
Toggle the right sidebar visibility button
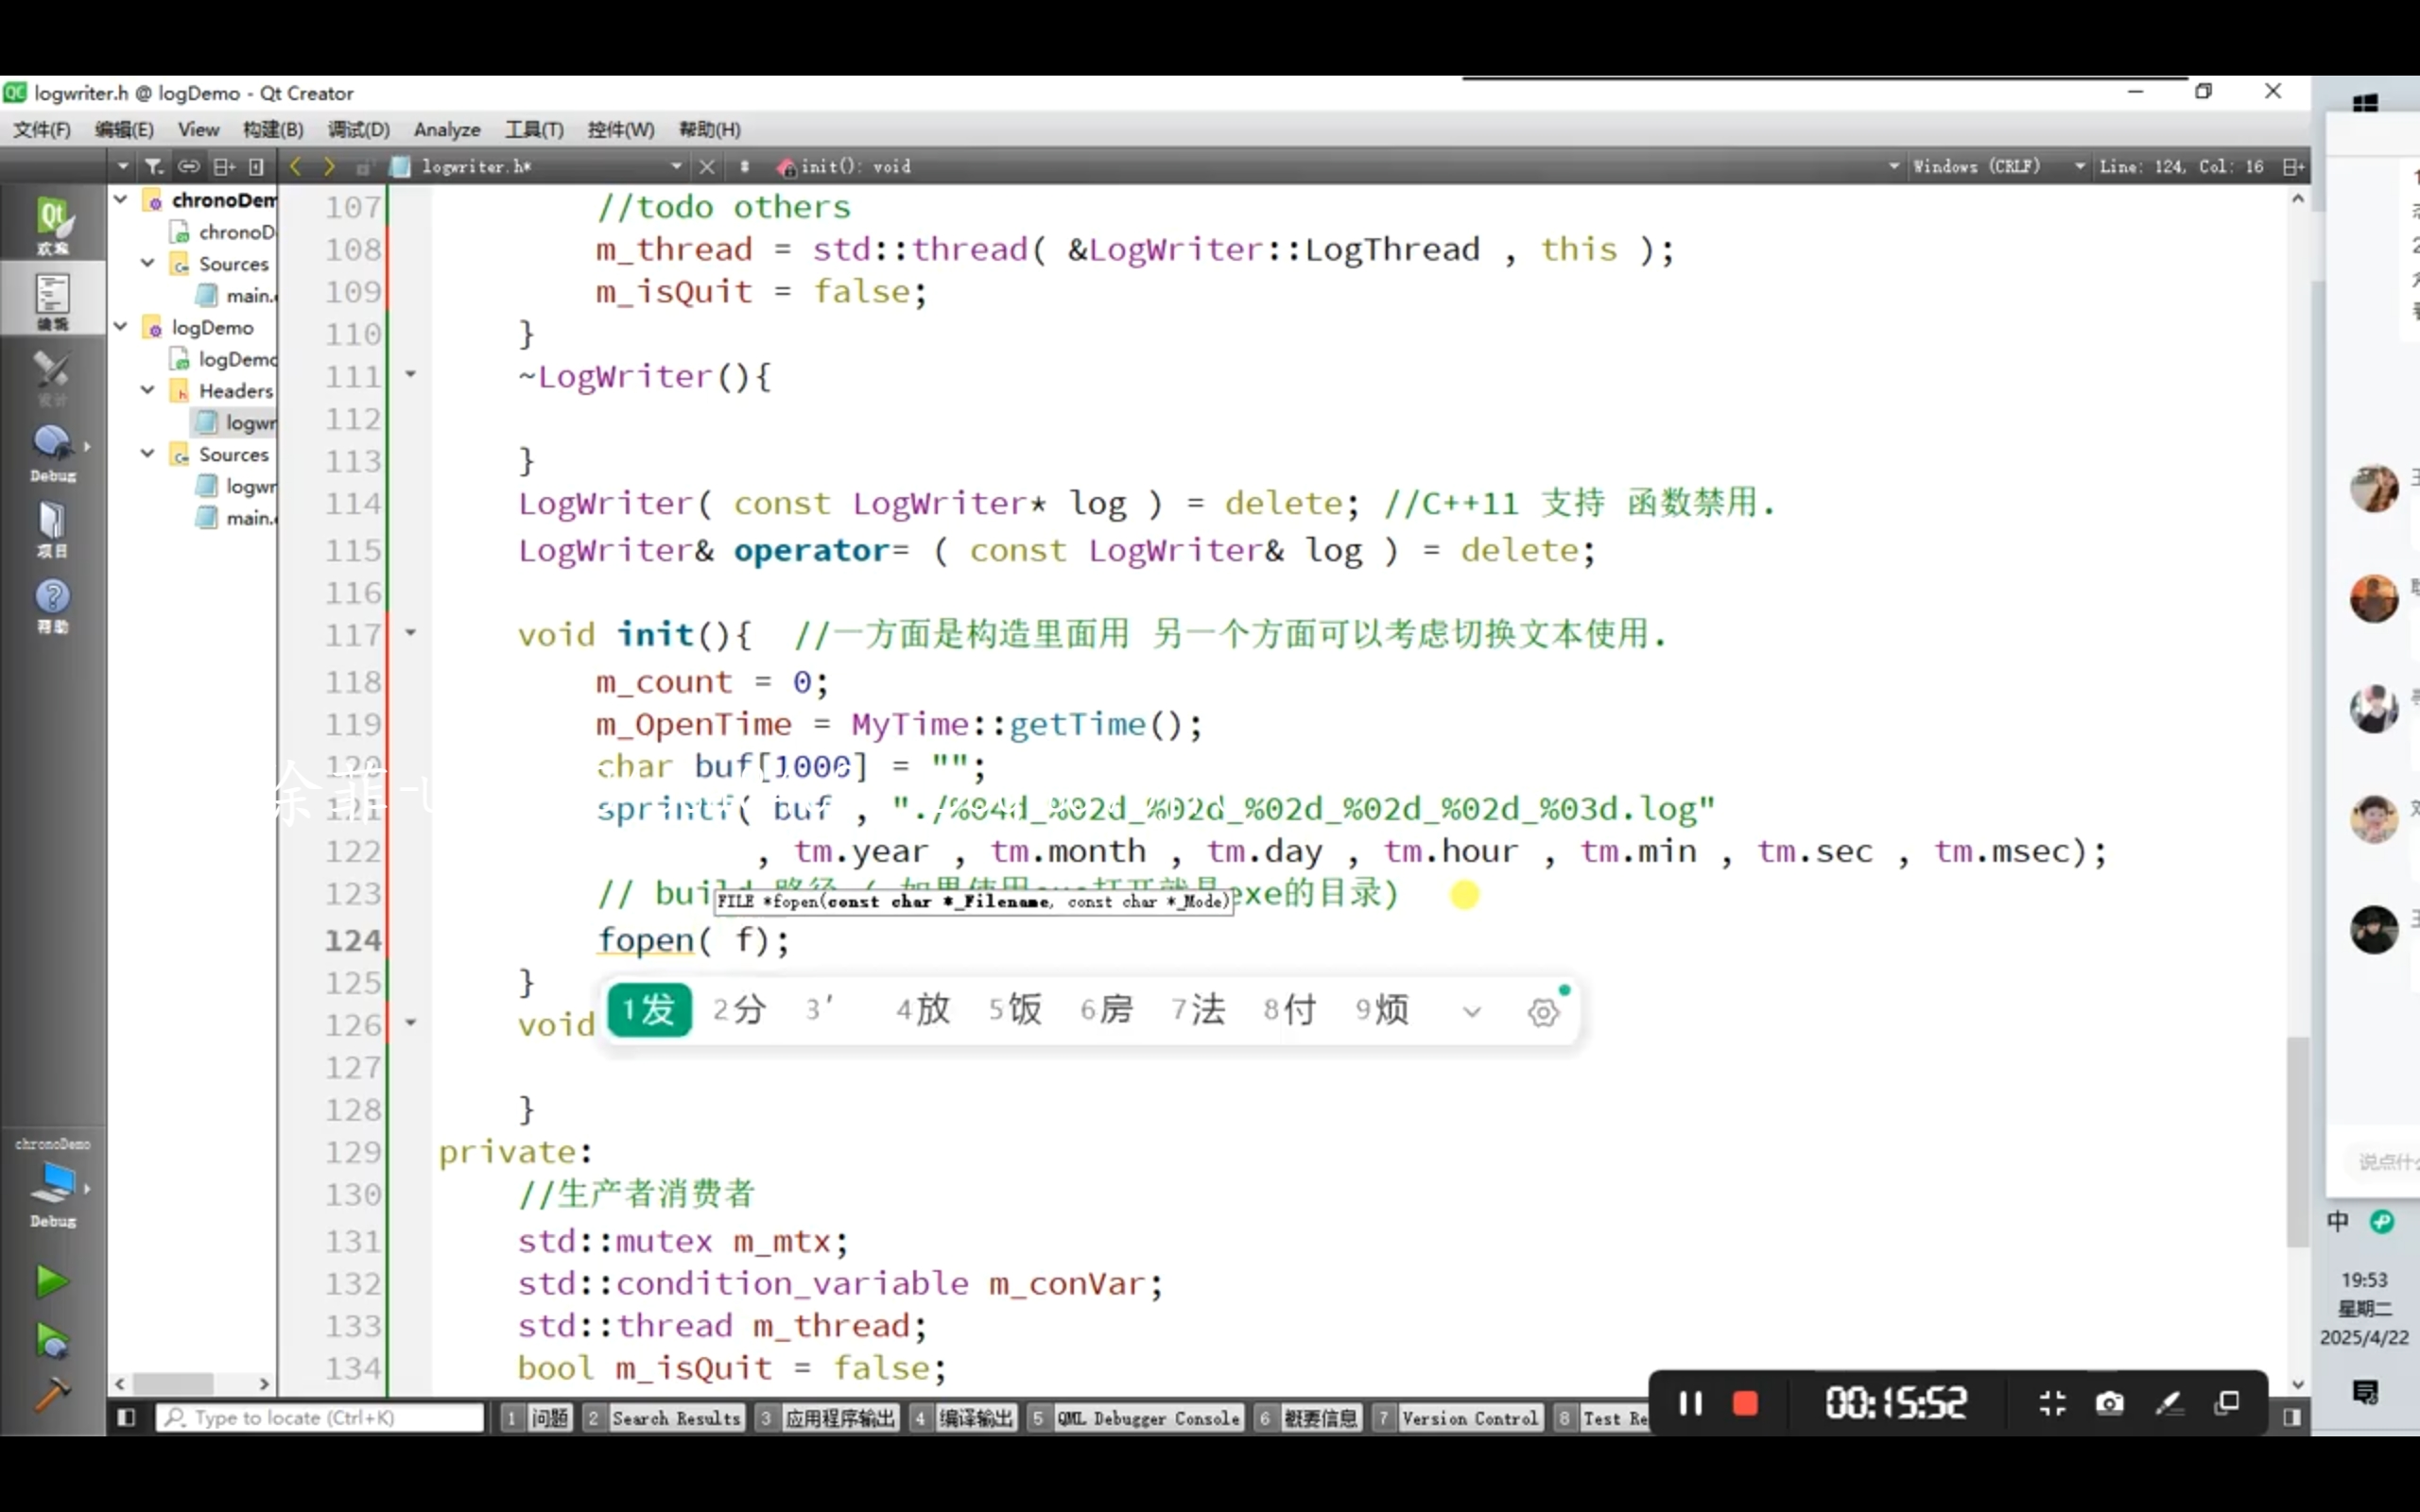pos(2292,1418)
